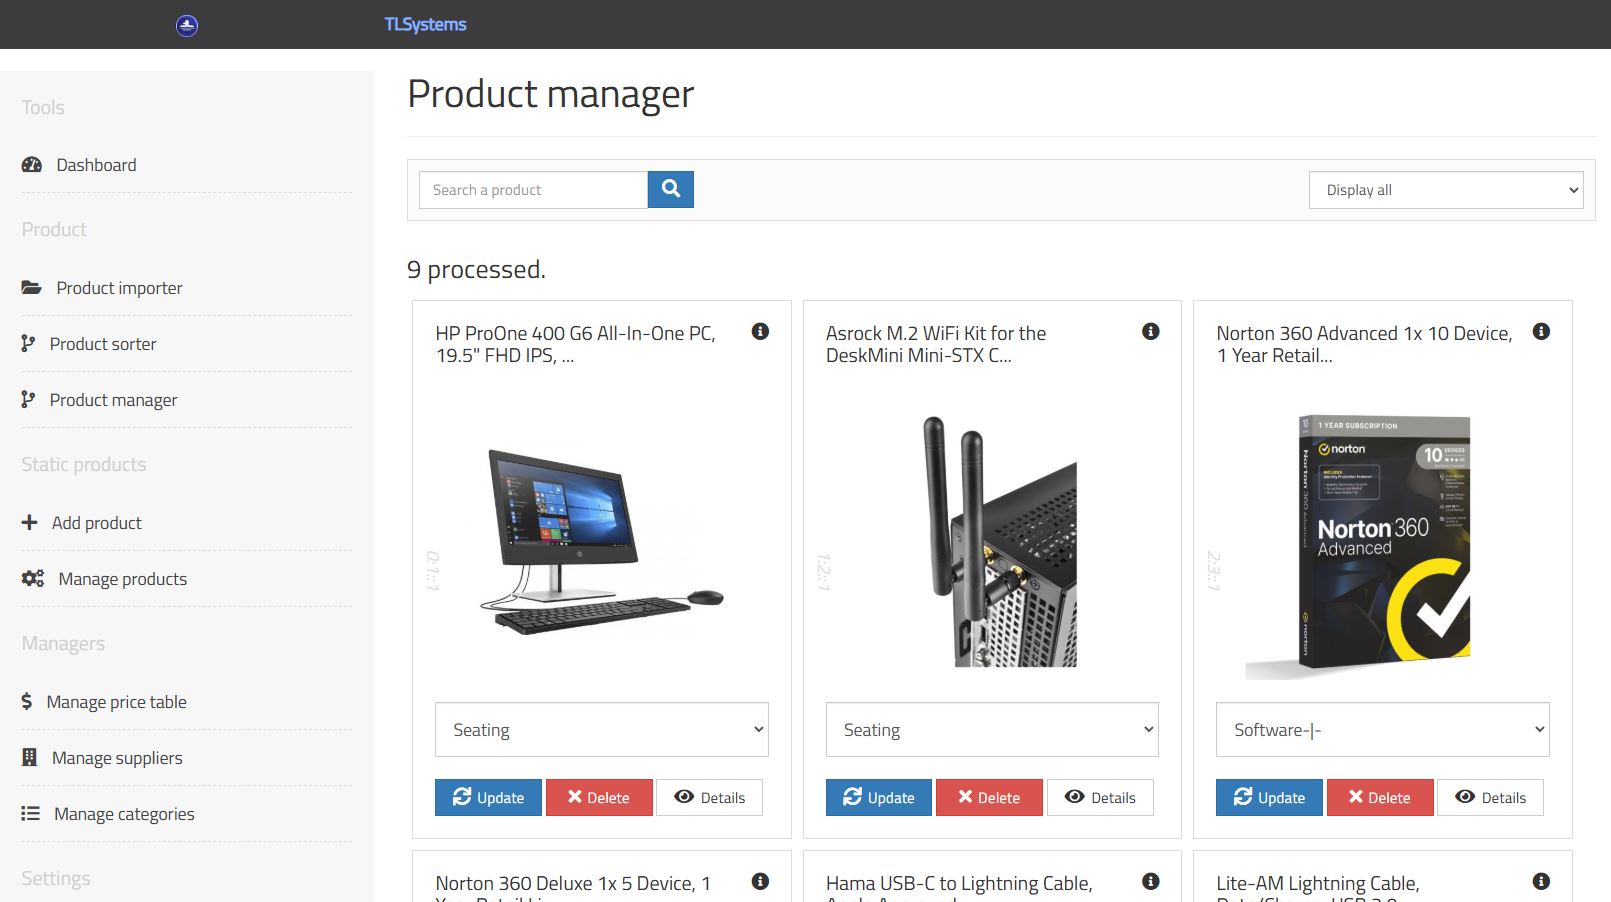Click the info icon on Hama USB-C cable card
1611x902 pixels.
coord(1150,881)
